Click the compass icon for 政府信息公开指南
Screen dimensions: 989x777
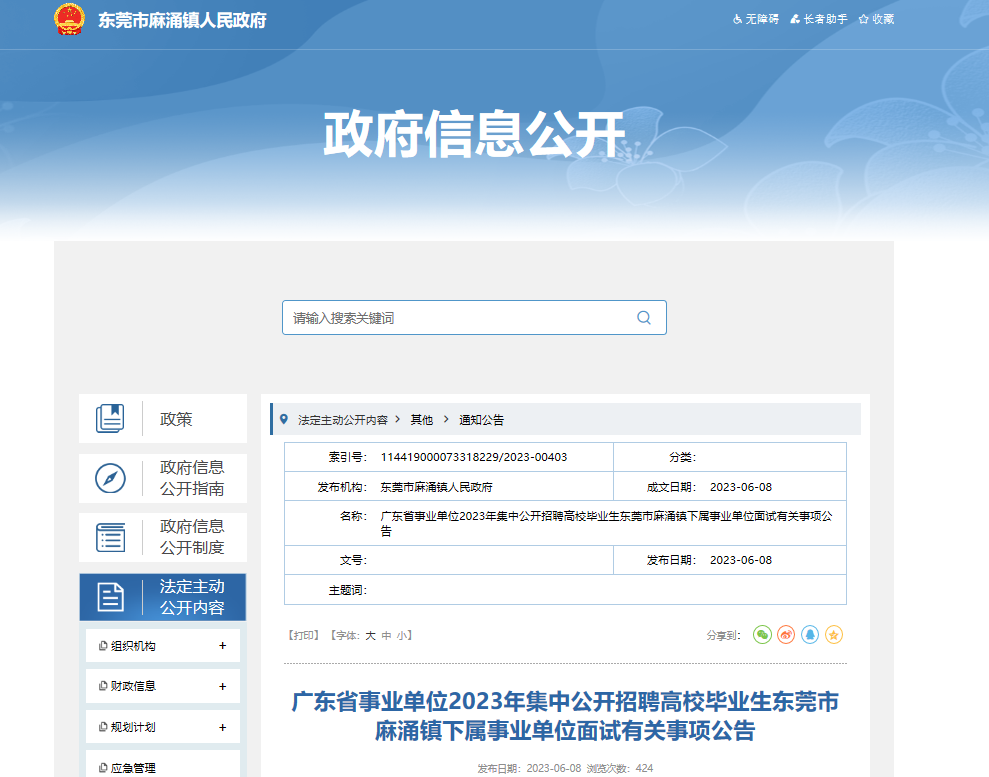(110, 478)
